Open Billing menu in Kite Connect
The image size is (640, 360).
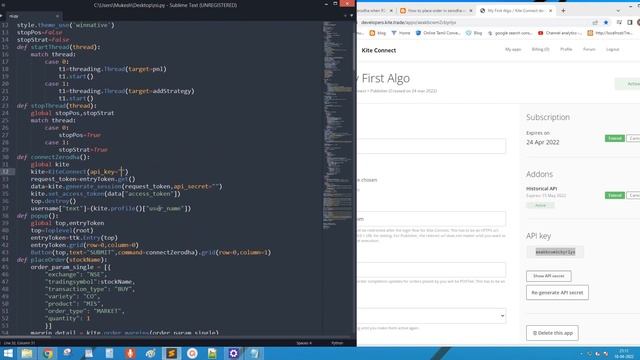(x=540, y=49)
